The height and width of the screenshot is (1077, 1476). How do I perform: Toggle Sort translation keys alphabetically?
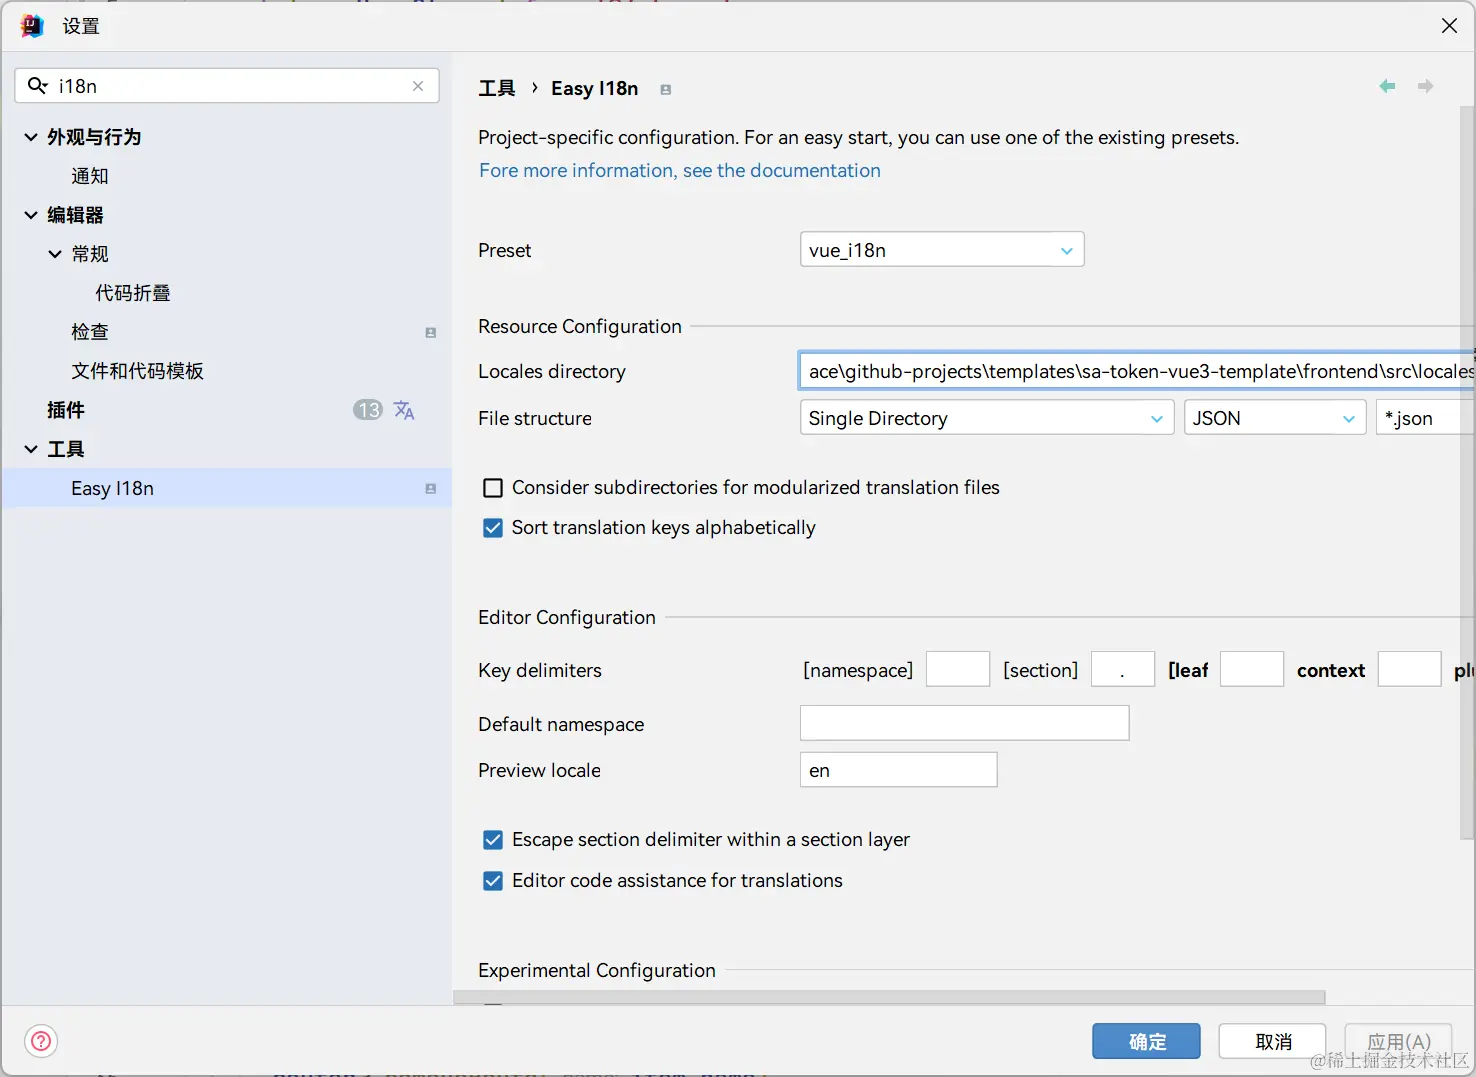(493, 528)
